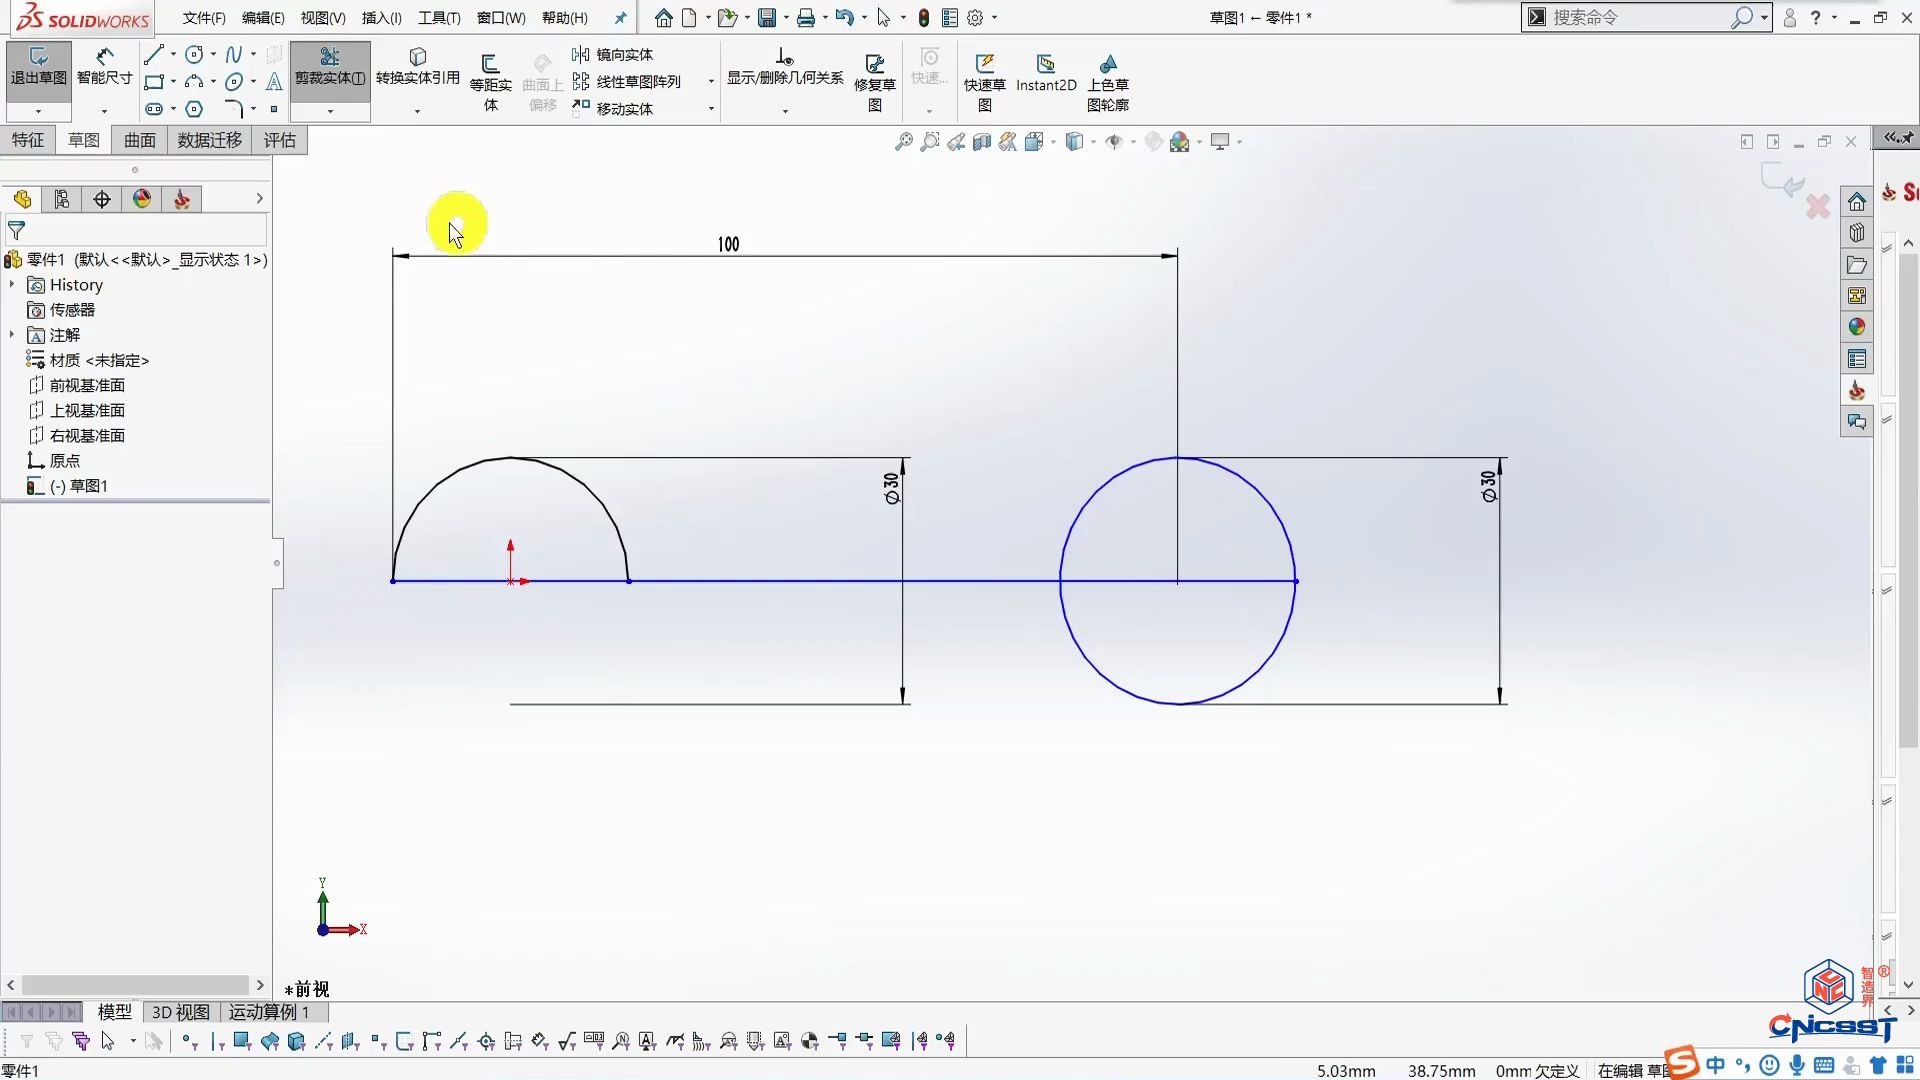The width and height of the screenshot is (1920, 1080).
Task: Open the Smart Dimension tool
Action: point(104,70)
